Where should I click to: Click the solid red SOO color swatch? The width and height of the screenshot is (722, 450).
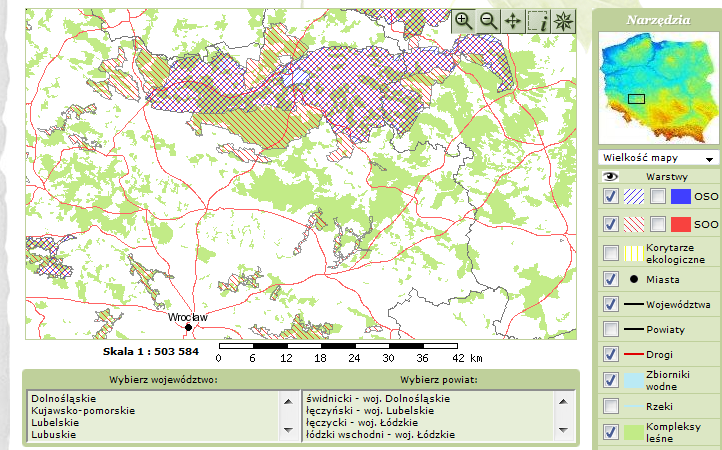click(681, 224)
